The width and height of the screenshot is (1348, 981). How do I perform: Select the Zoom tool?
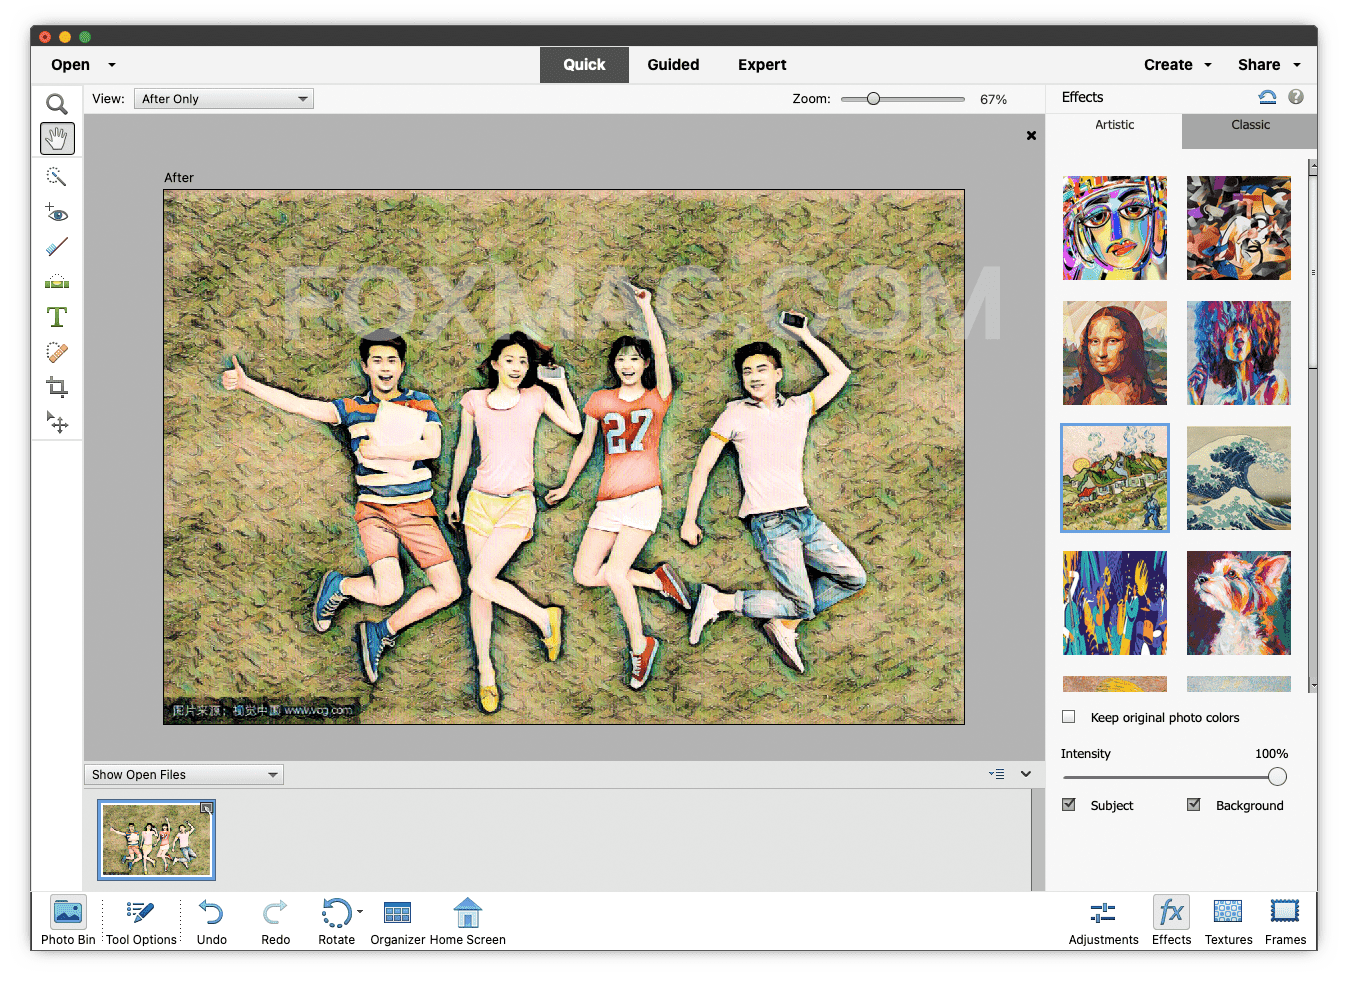pos(57,103)
